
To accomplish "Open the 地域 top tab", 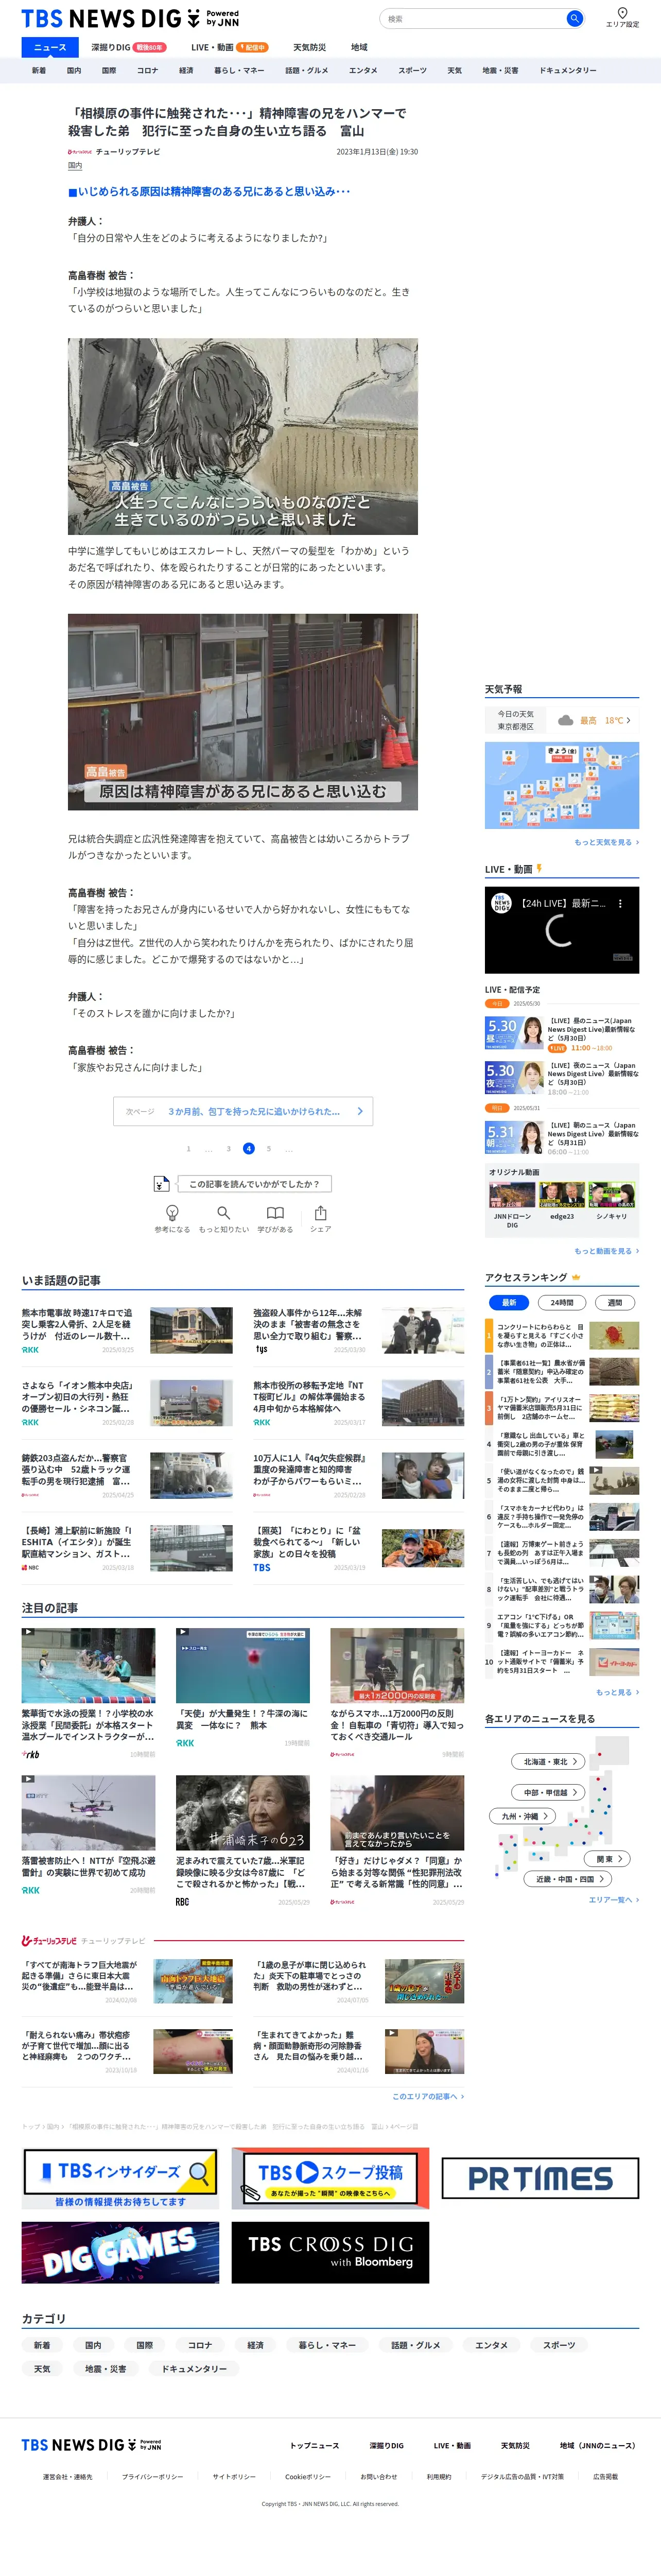I will pos(359,47).
